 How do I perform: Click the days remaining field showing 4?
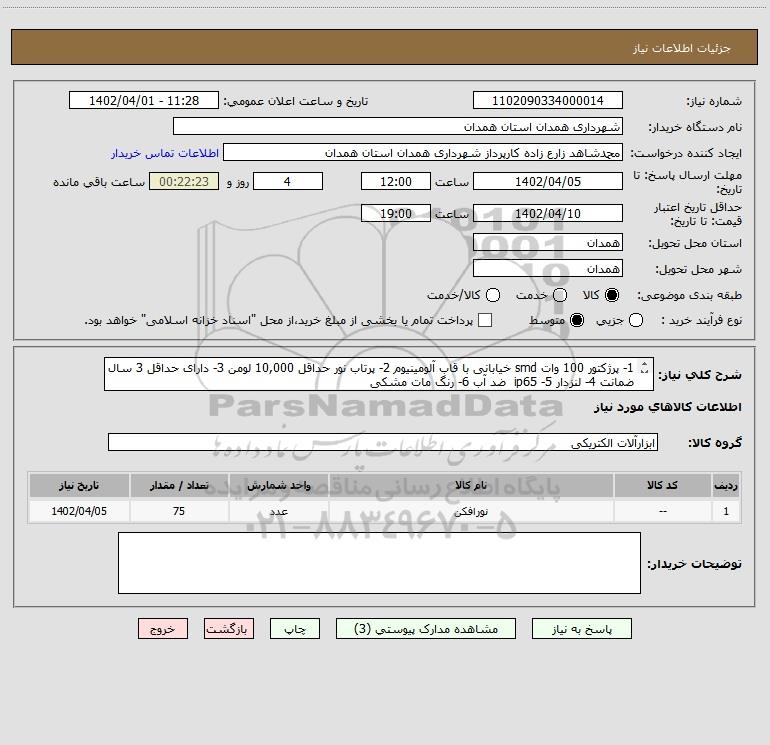click(288, 182)
